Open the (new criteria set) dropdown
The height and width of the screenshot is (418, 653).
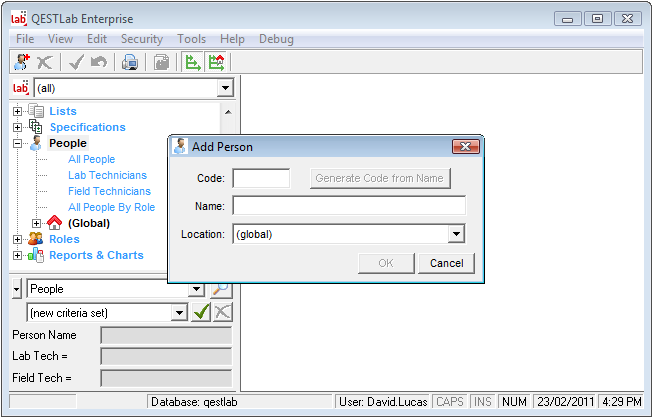(x=179, y=313)
